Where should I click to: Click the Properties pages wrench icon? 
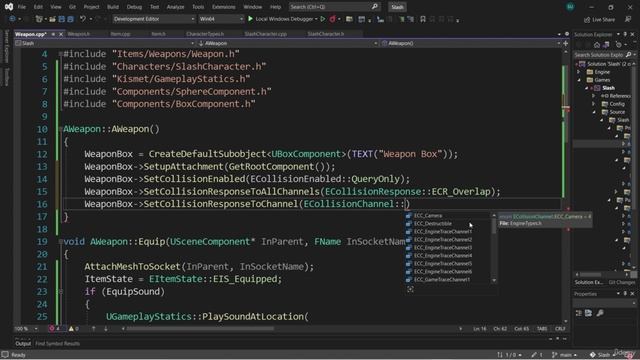pyautogui.click(x=600, y=313)
